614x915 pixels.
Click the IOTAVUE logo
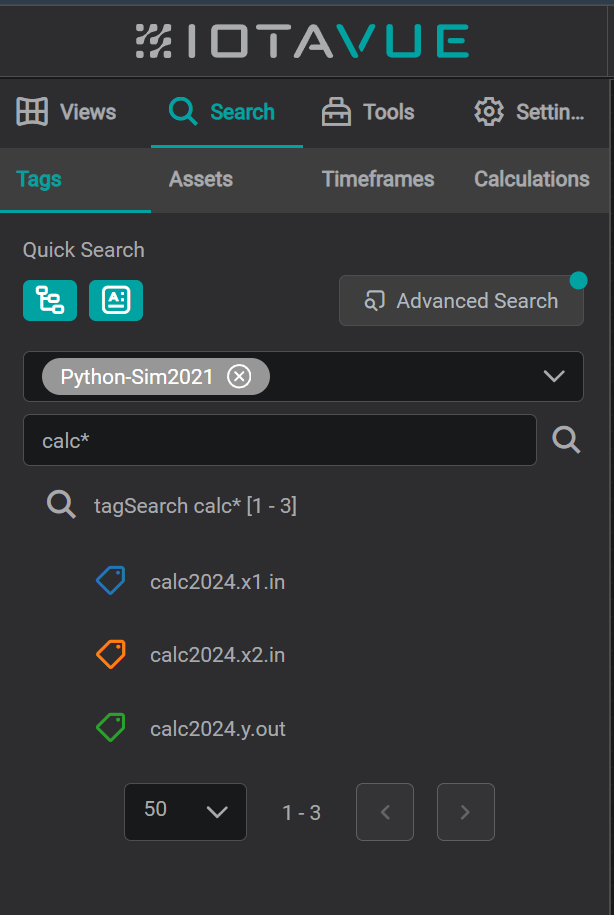coord(302,41)
